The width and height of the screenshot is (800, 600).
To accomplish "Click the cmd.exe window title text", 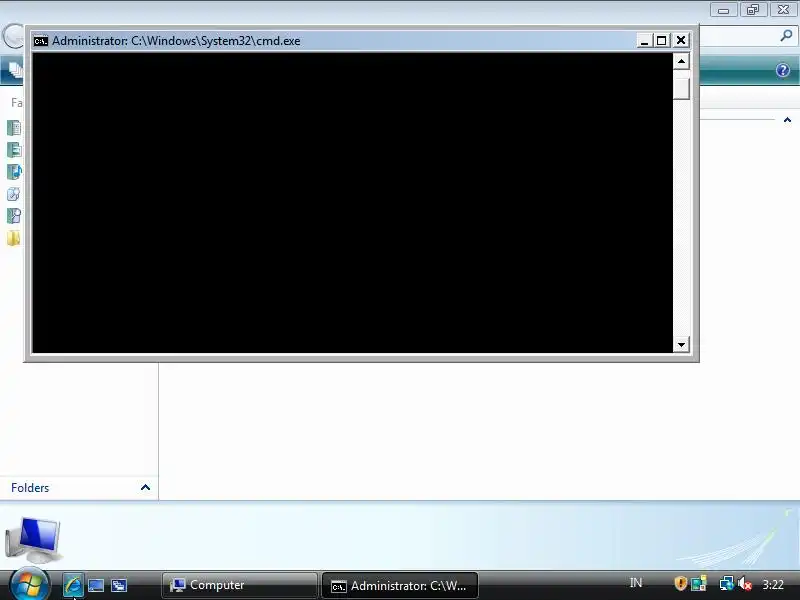I will pos(176,41).
